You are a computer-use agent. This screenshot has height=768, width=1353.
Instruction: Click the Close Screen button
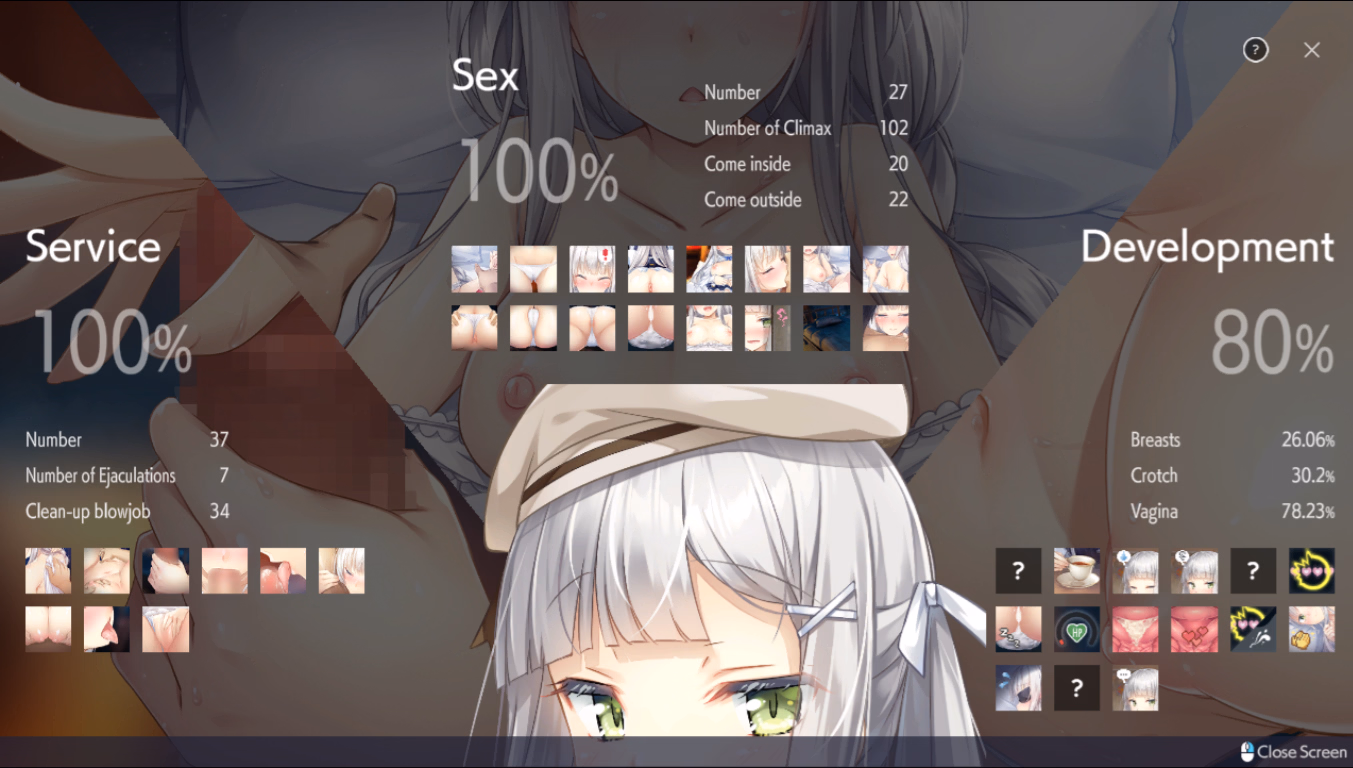tap(1293, 752)
